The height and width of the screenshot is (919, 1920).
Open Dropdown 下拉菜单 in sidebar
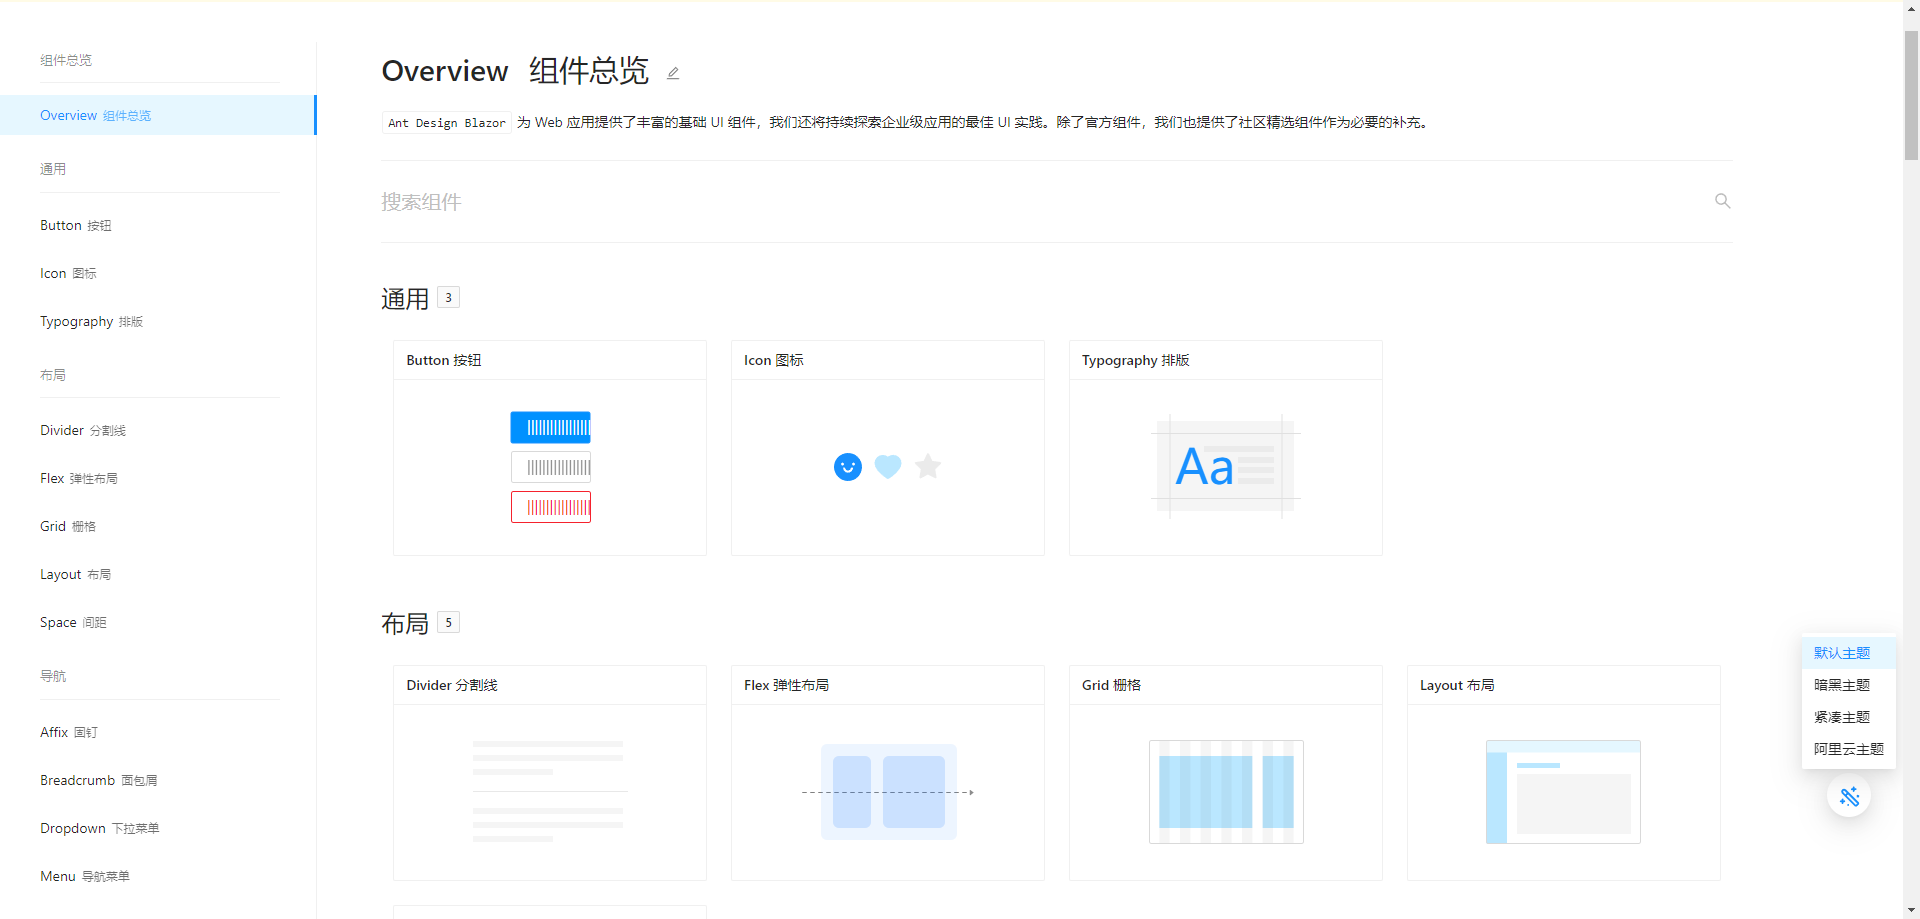click(99, 828)
